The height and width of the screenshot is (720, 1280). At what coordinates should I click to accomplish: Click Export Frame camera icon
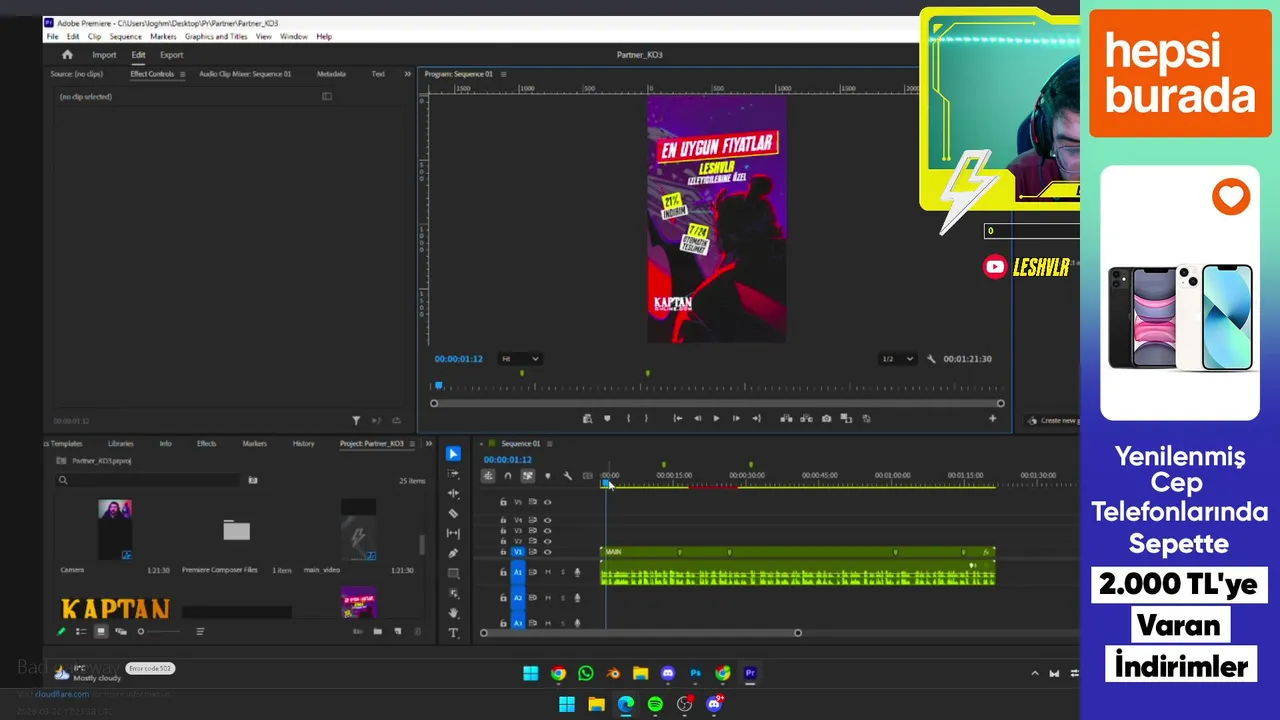coord(826,418)
